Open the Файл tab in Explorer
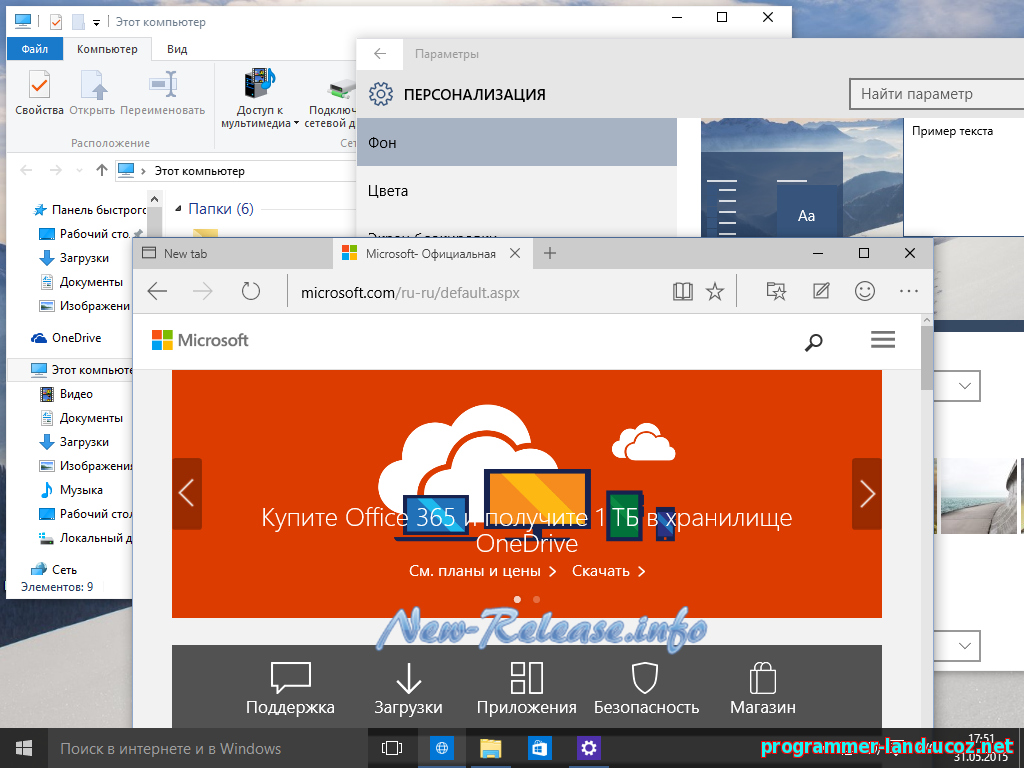This screenshot has width=1024, height=768. coord(35,49)
